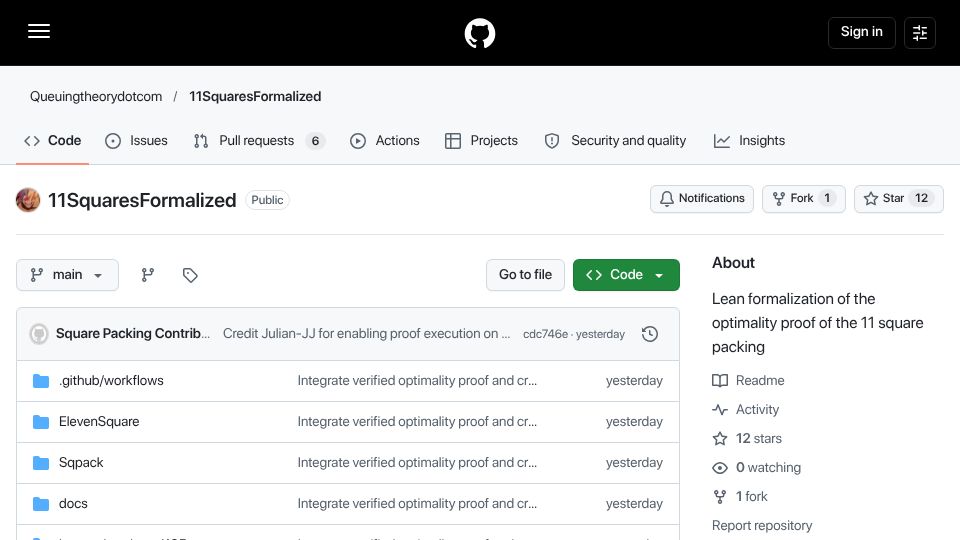View tags icon
This screenshot has height=540, width=960.
[190, 275]
